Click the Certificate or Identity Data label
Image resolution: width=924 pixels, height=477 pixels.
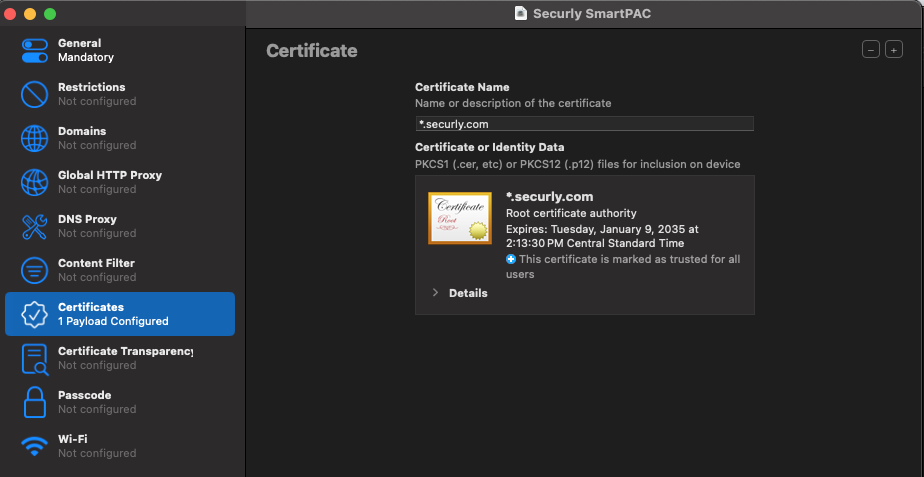490,147
